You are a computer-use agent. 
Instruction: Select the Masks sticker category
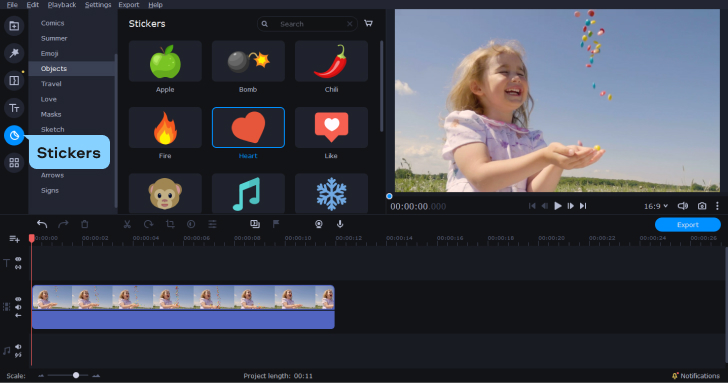(x=51, y=114)
